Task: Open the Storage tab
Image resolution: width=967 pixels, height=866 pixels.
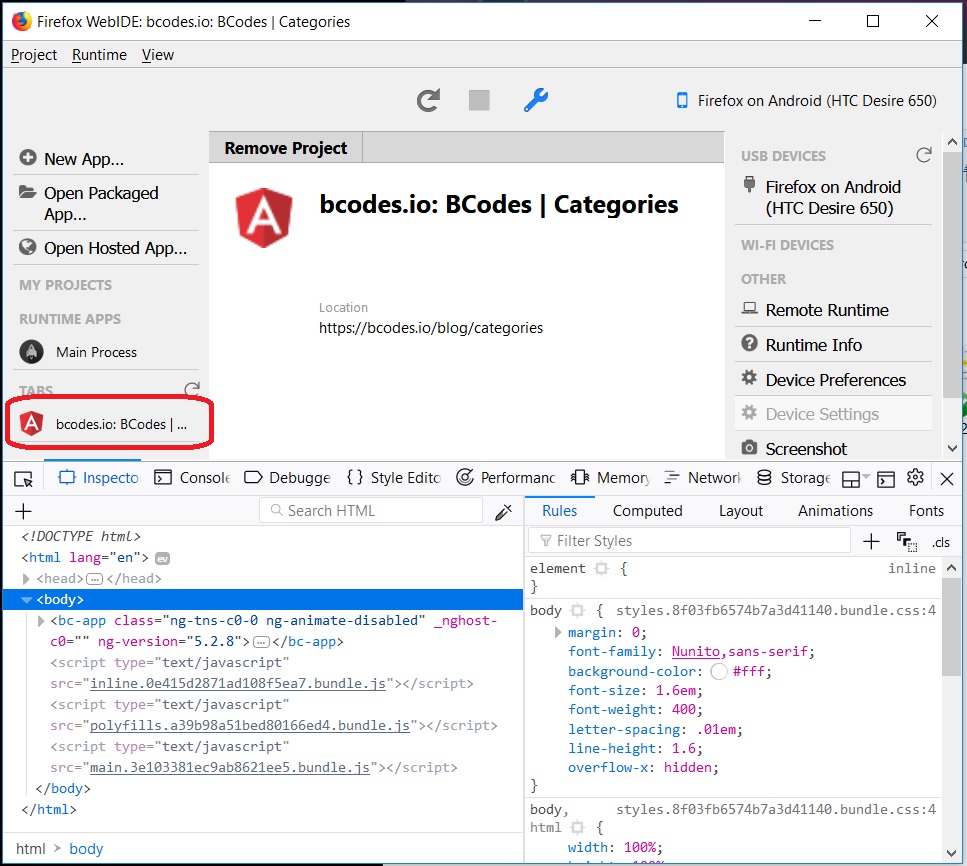Action: point(794,478)
